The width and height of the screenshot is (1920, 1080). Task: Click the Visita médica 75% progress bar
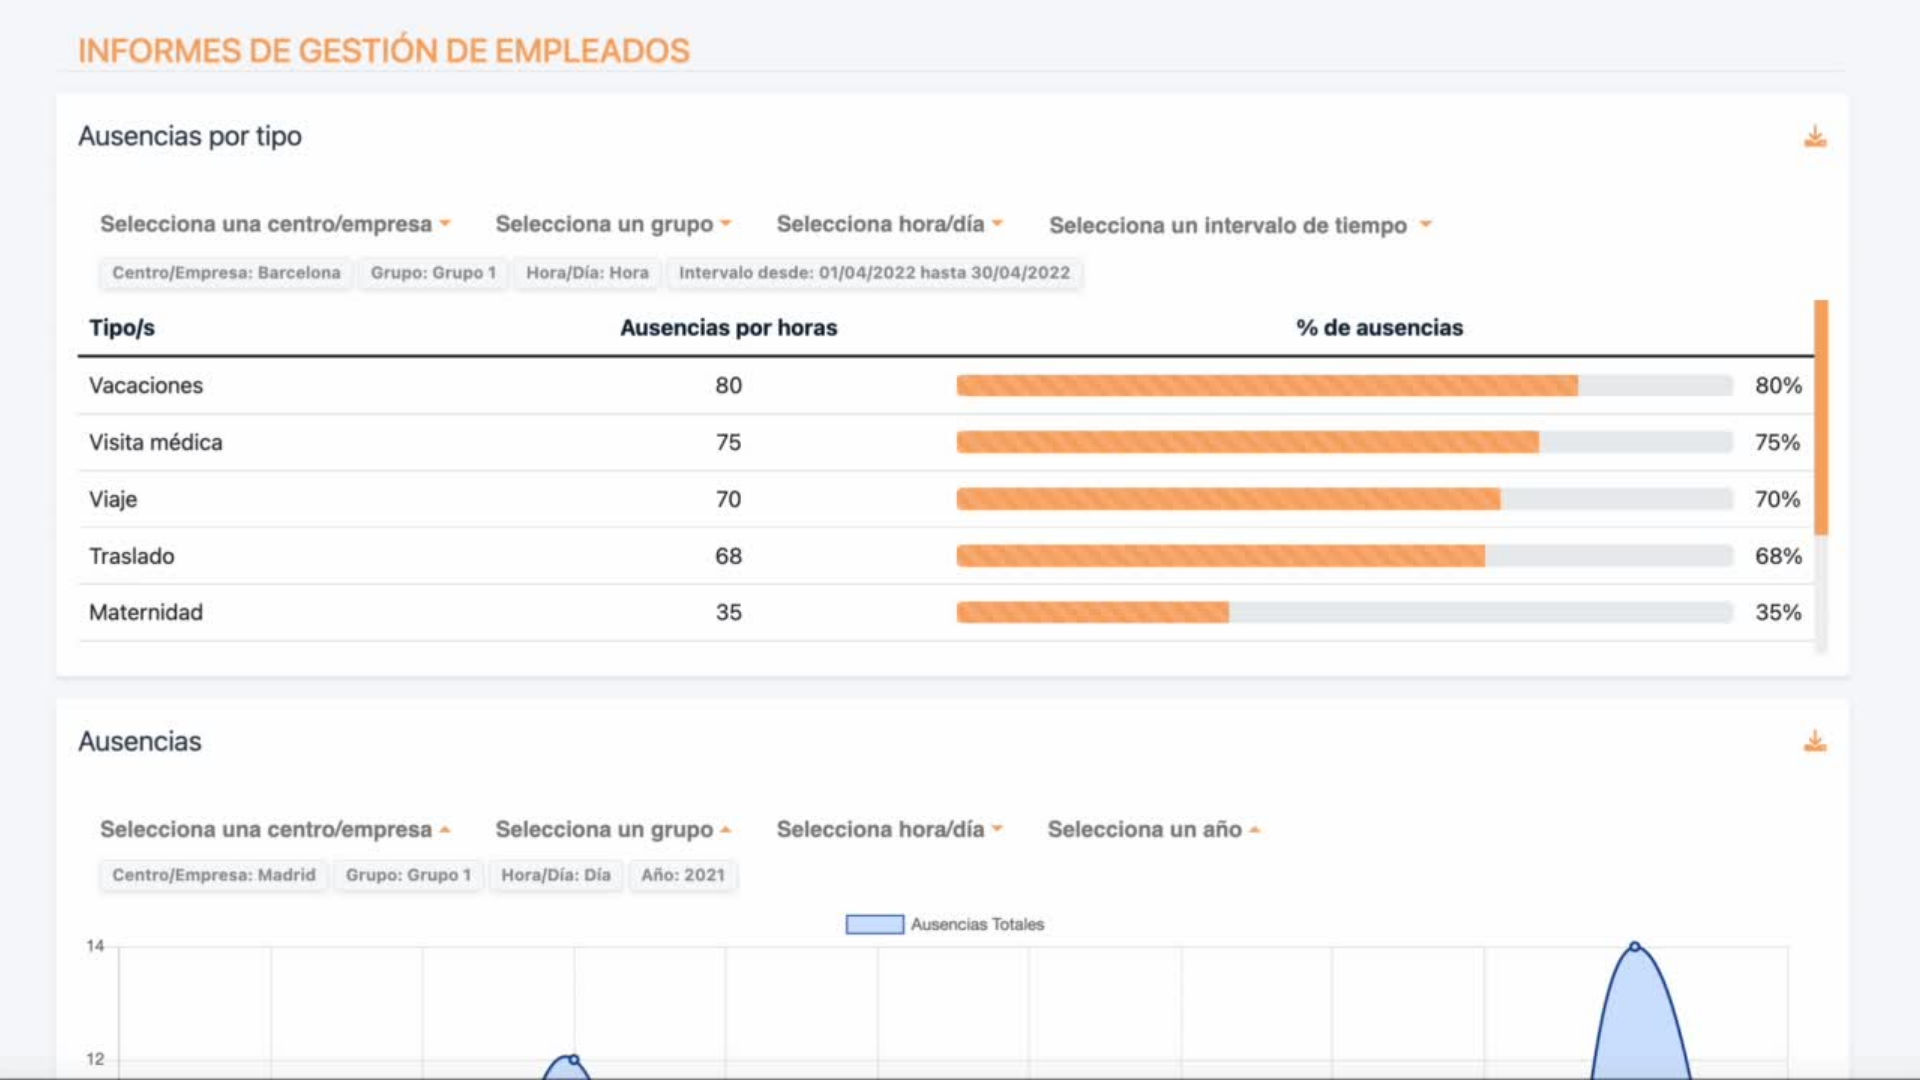pos(1344,442)
